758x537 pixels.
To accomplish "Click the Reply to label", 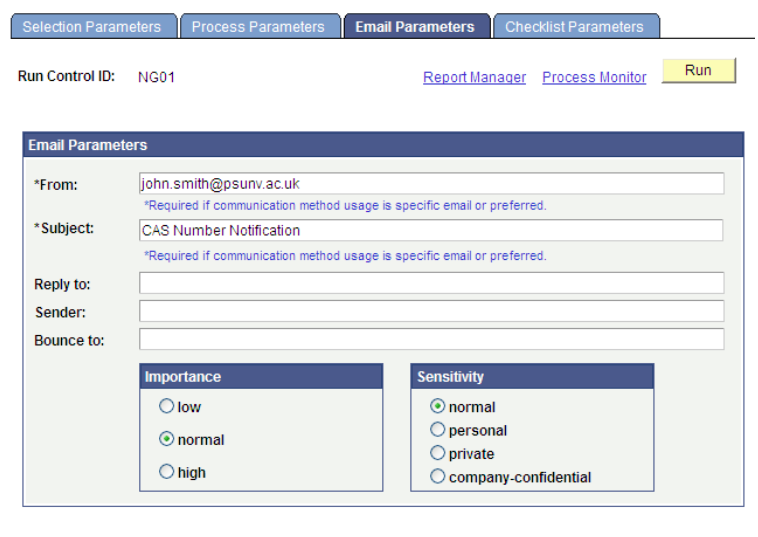I will [62, 284].
